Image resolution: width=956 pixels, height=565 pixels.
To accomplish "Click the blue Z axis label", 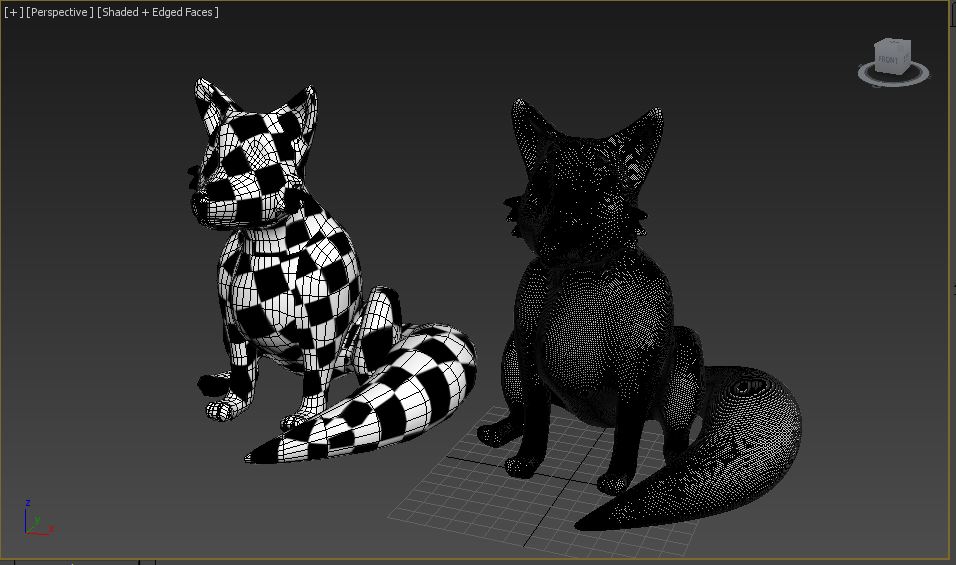I will click(x=28, y=503).
